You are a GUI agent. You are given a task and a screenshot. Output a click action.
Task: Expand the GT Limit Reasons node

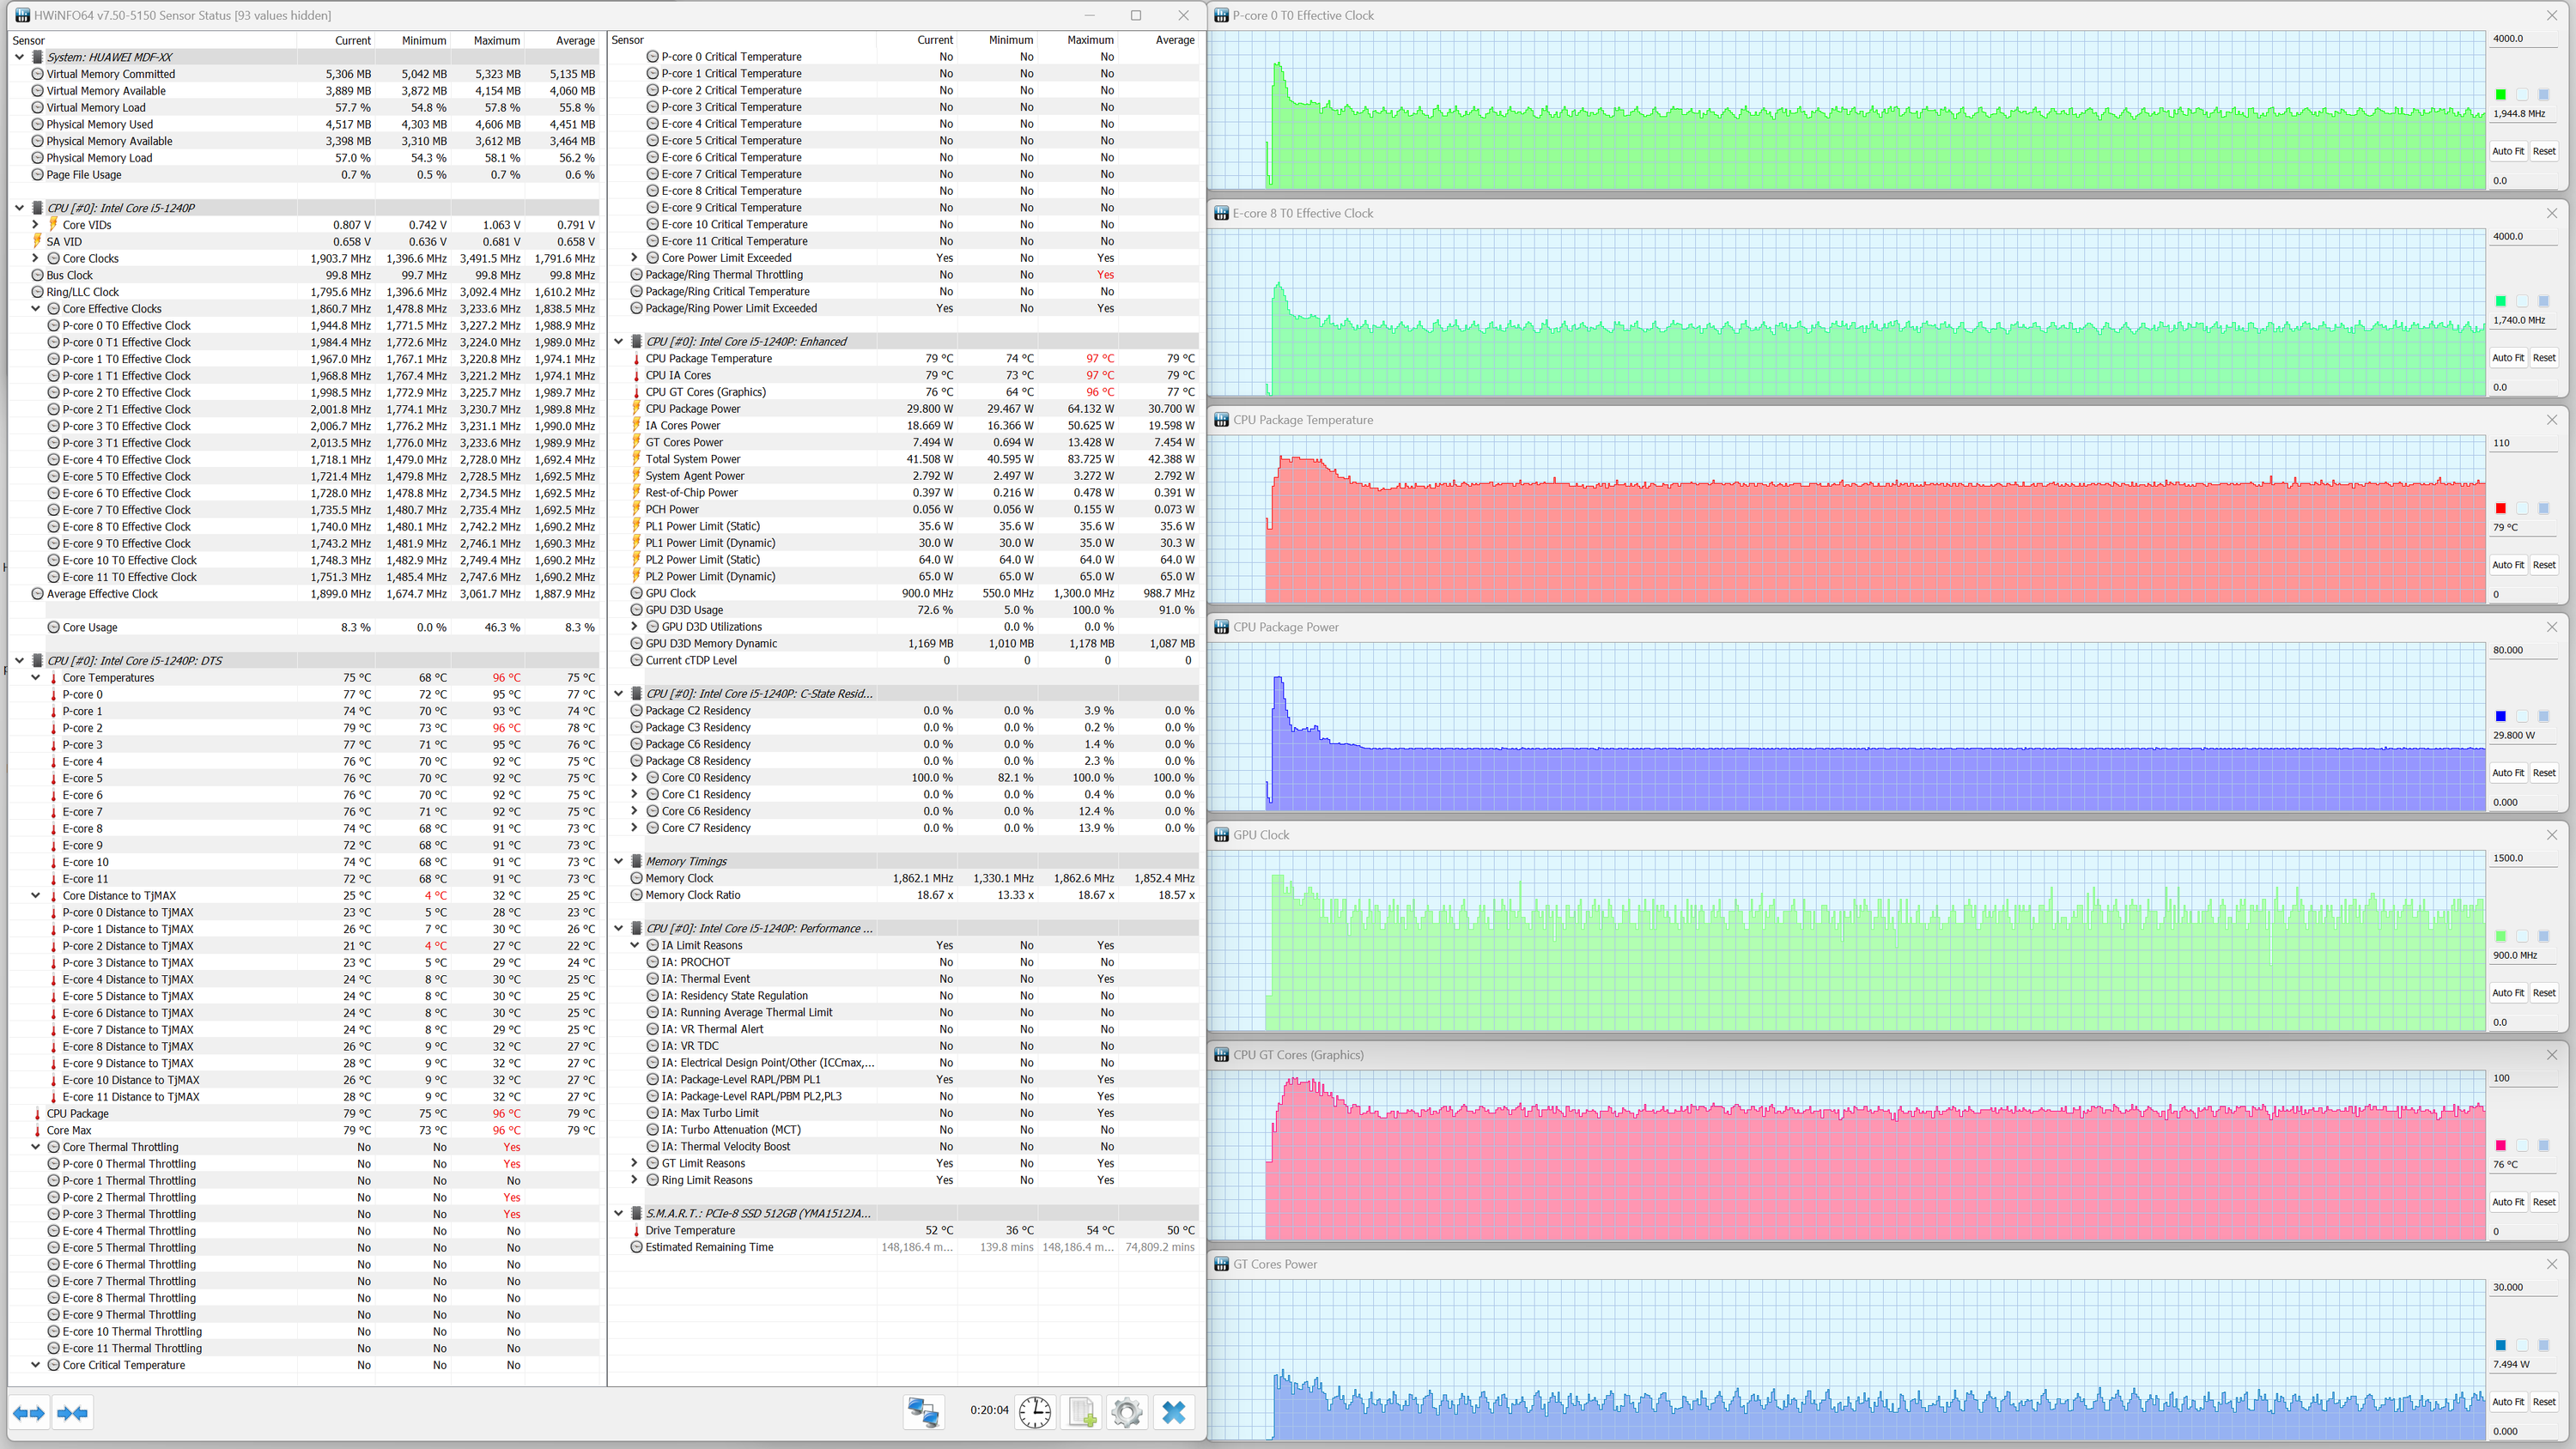point(634,1163)
